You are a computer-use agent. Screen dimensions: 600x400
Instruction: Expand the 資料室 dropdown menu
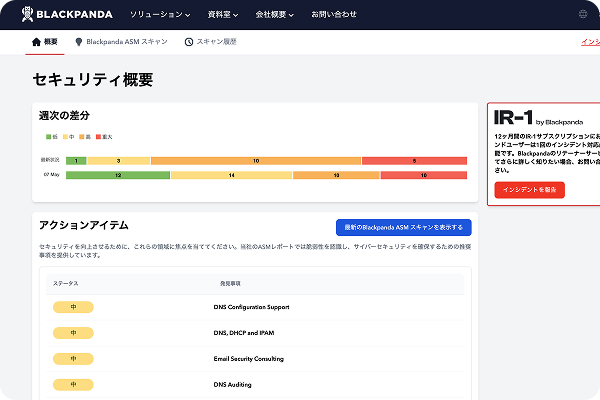pyautogui.click(x=223, y=15)
